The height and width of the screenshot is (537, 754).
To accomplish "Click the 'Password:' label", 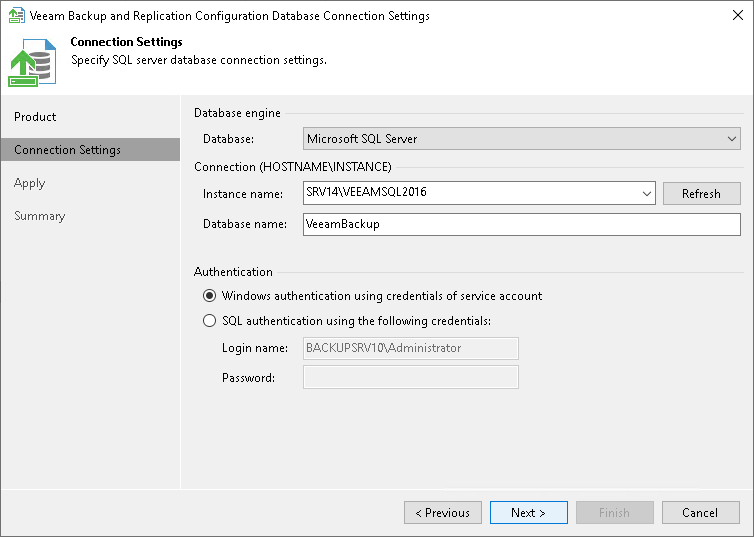I will (x=249, y=378).
